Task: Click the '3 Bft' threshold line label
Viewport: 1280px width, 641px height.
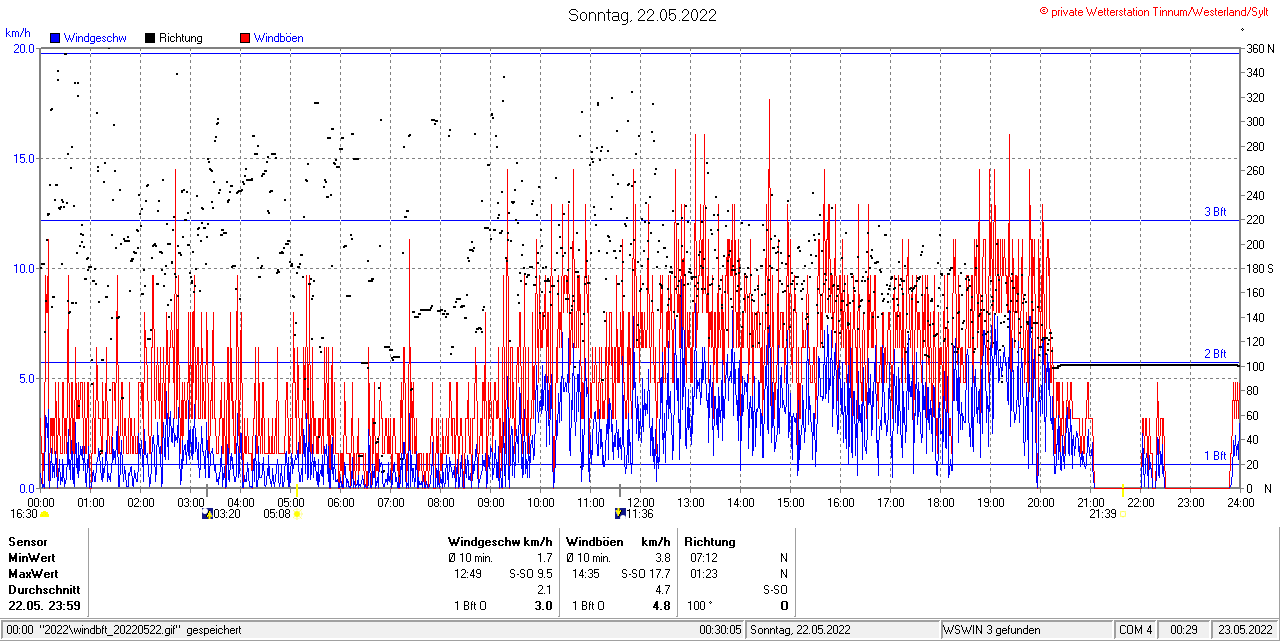Action: point(1215,212)
